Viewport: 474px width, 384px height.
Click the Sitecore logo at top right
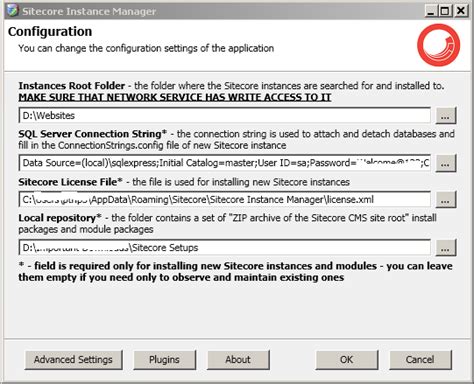pos(438,45)
